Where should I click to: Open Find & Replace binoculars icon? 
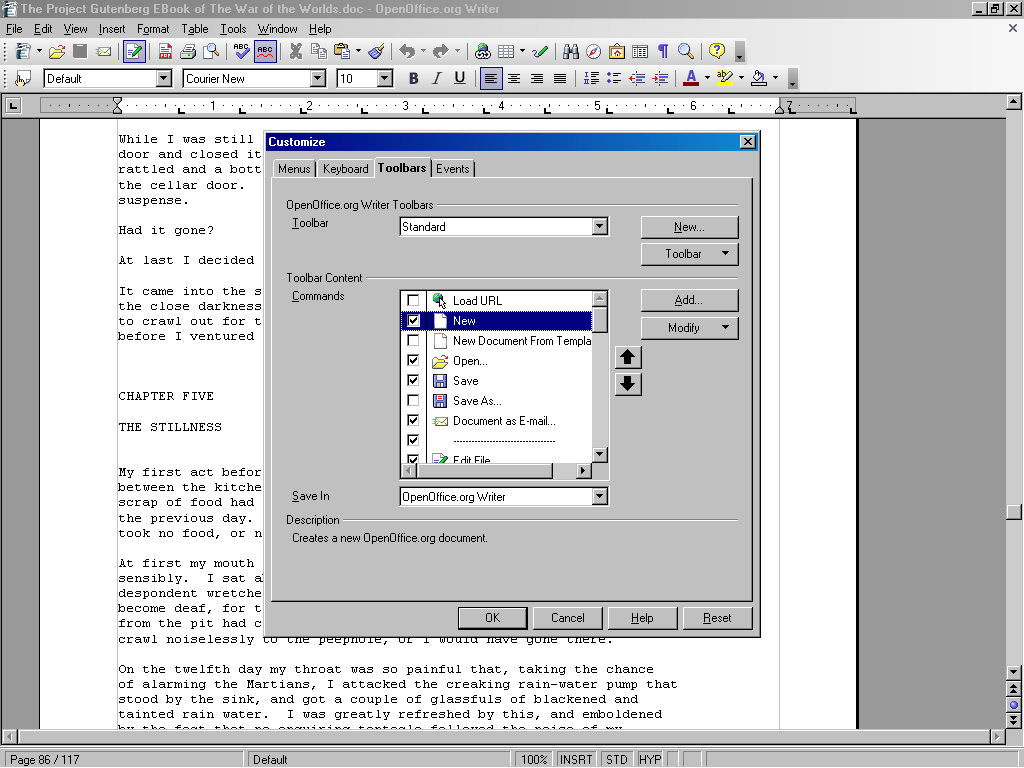coord(571,51)
